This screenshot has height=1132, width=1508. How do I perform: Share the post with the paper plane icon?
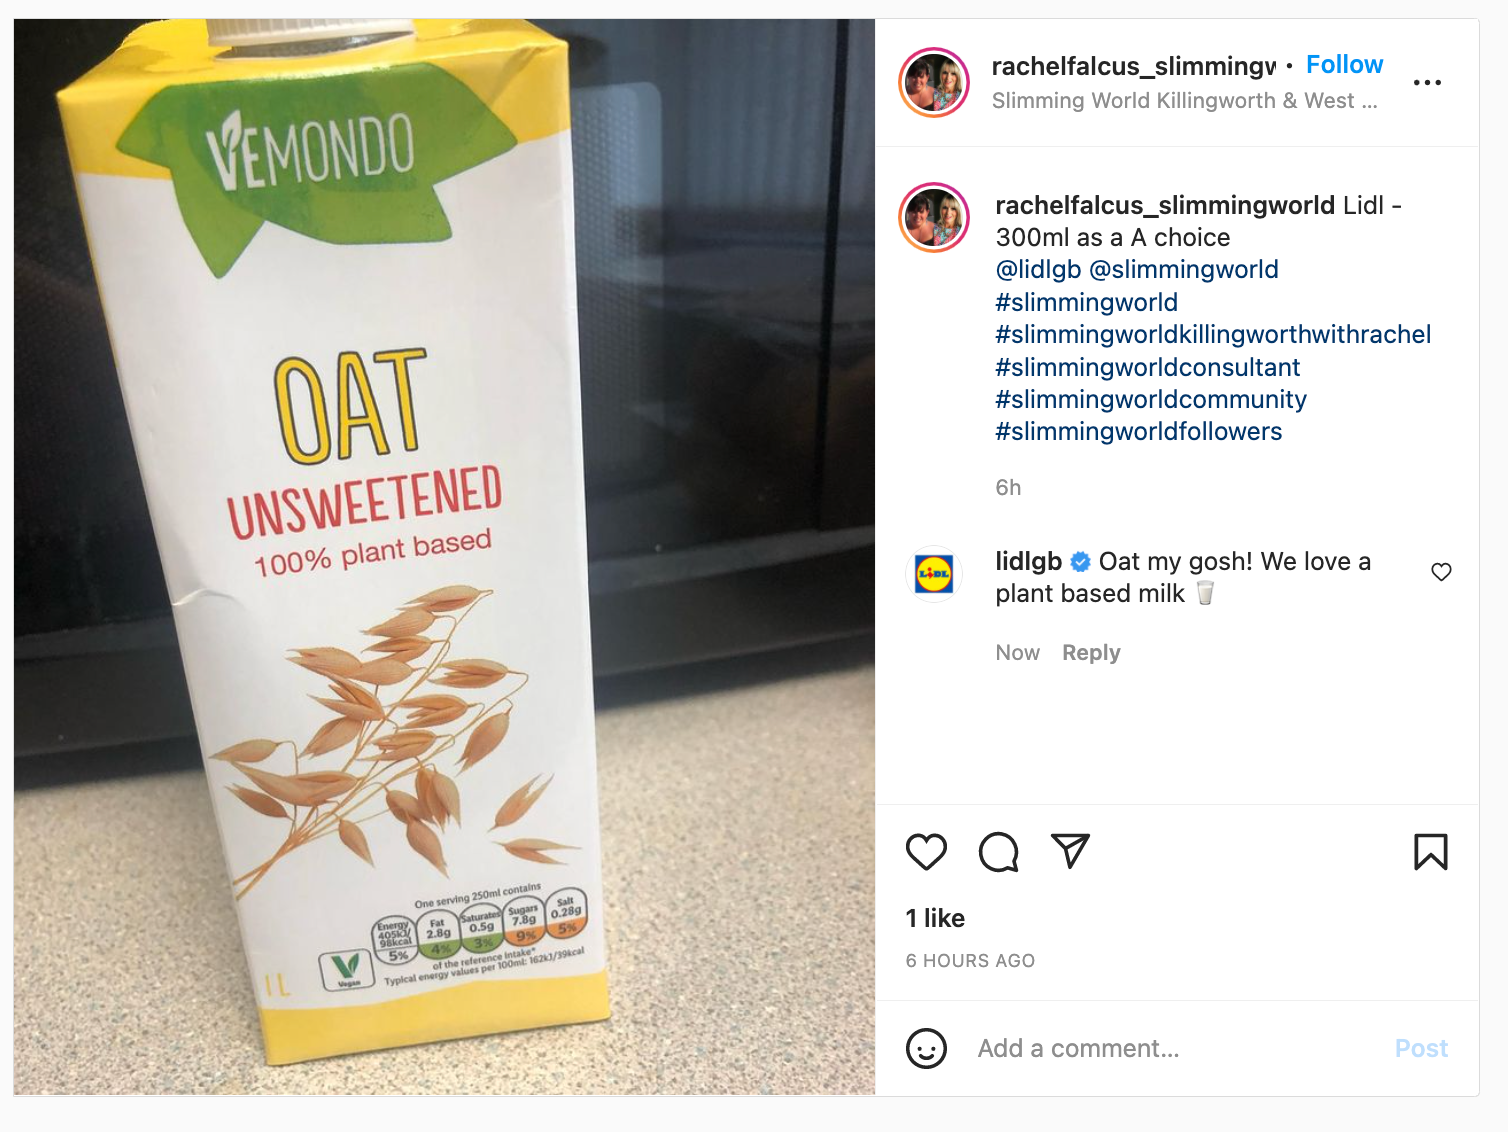(1070, 851)
